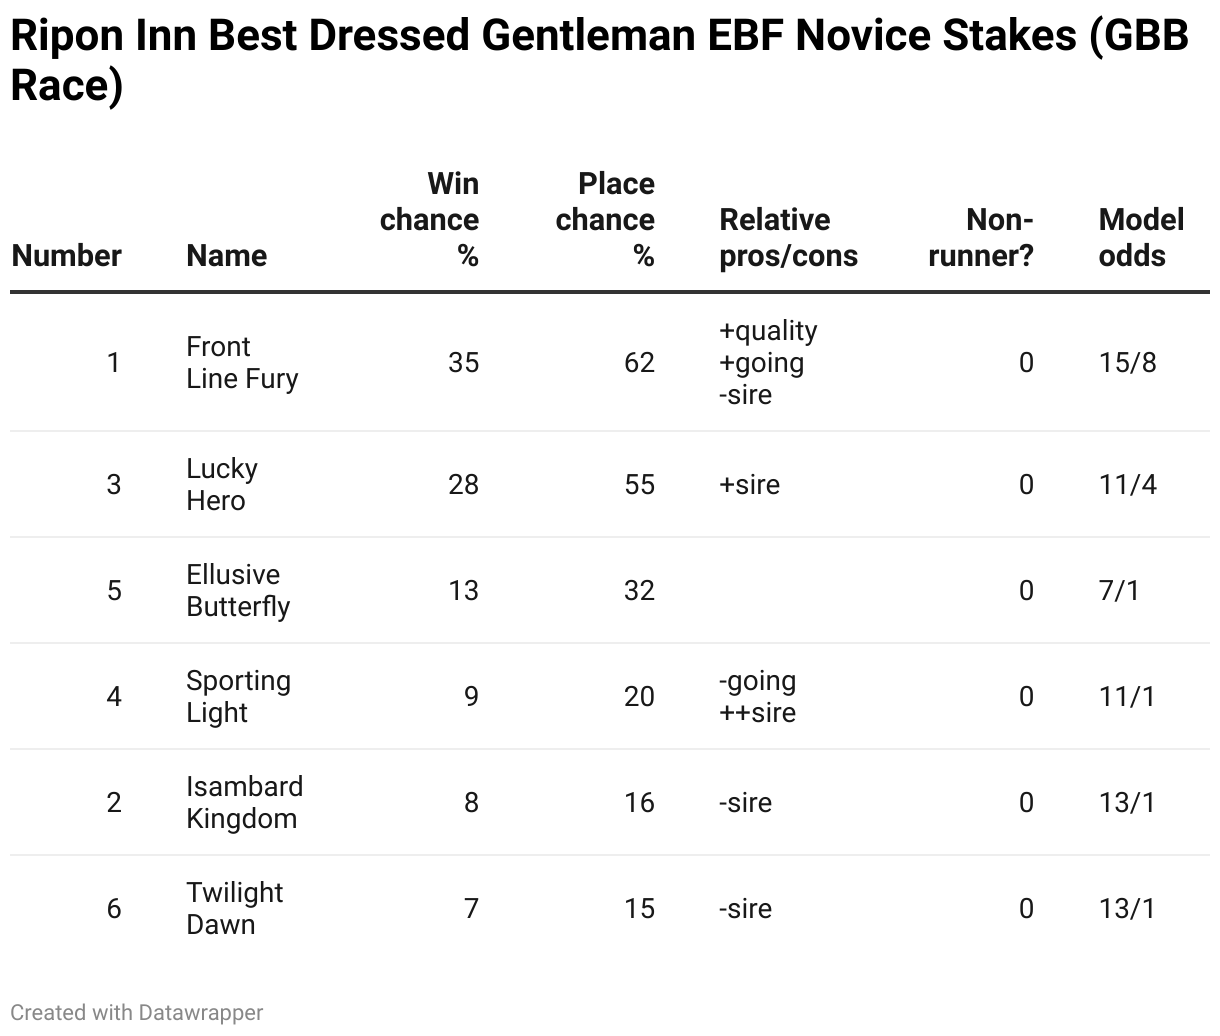Click the 15/8 model odds value
This screenshot has height=1036, width=1220.
click(1127, 362)
